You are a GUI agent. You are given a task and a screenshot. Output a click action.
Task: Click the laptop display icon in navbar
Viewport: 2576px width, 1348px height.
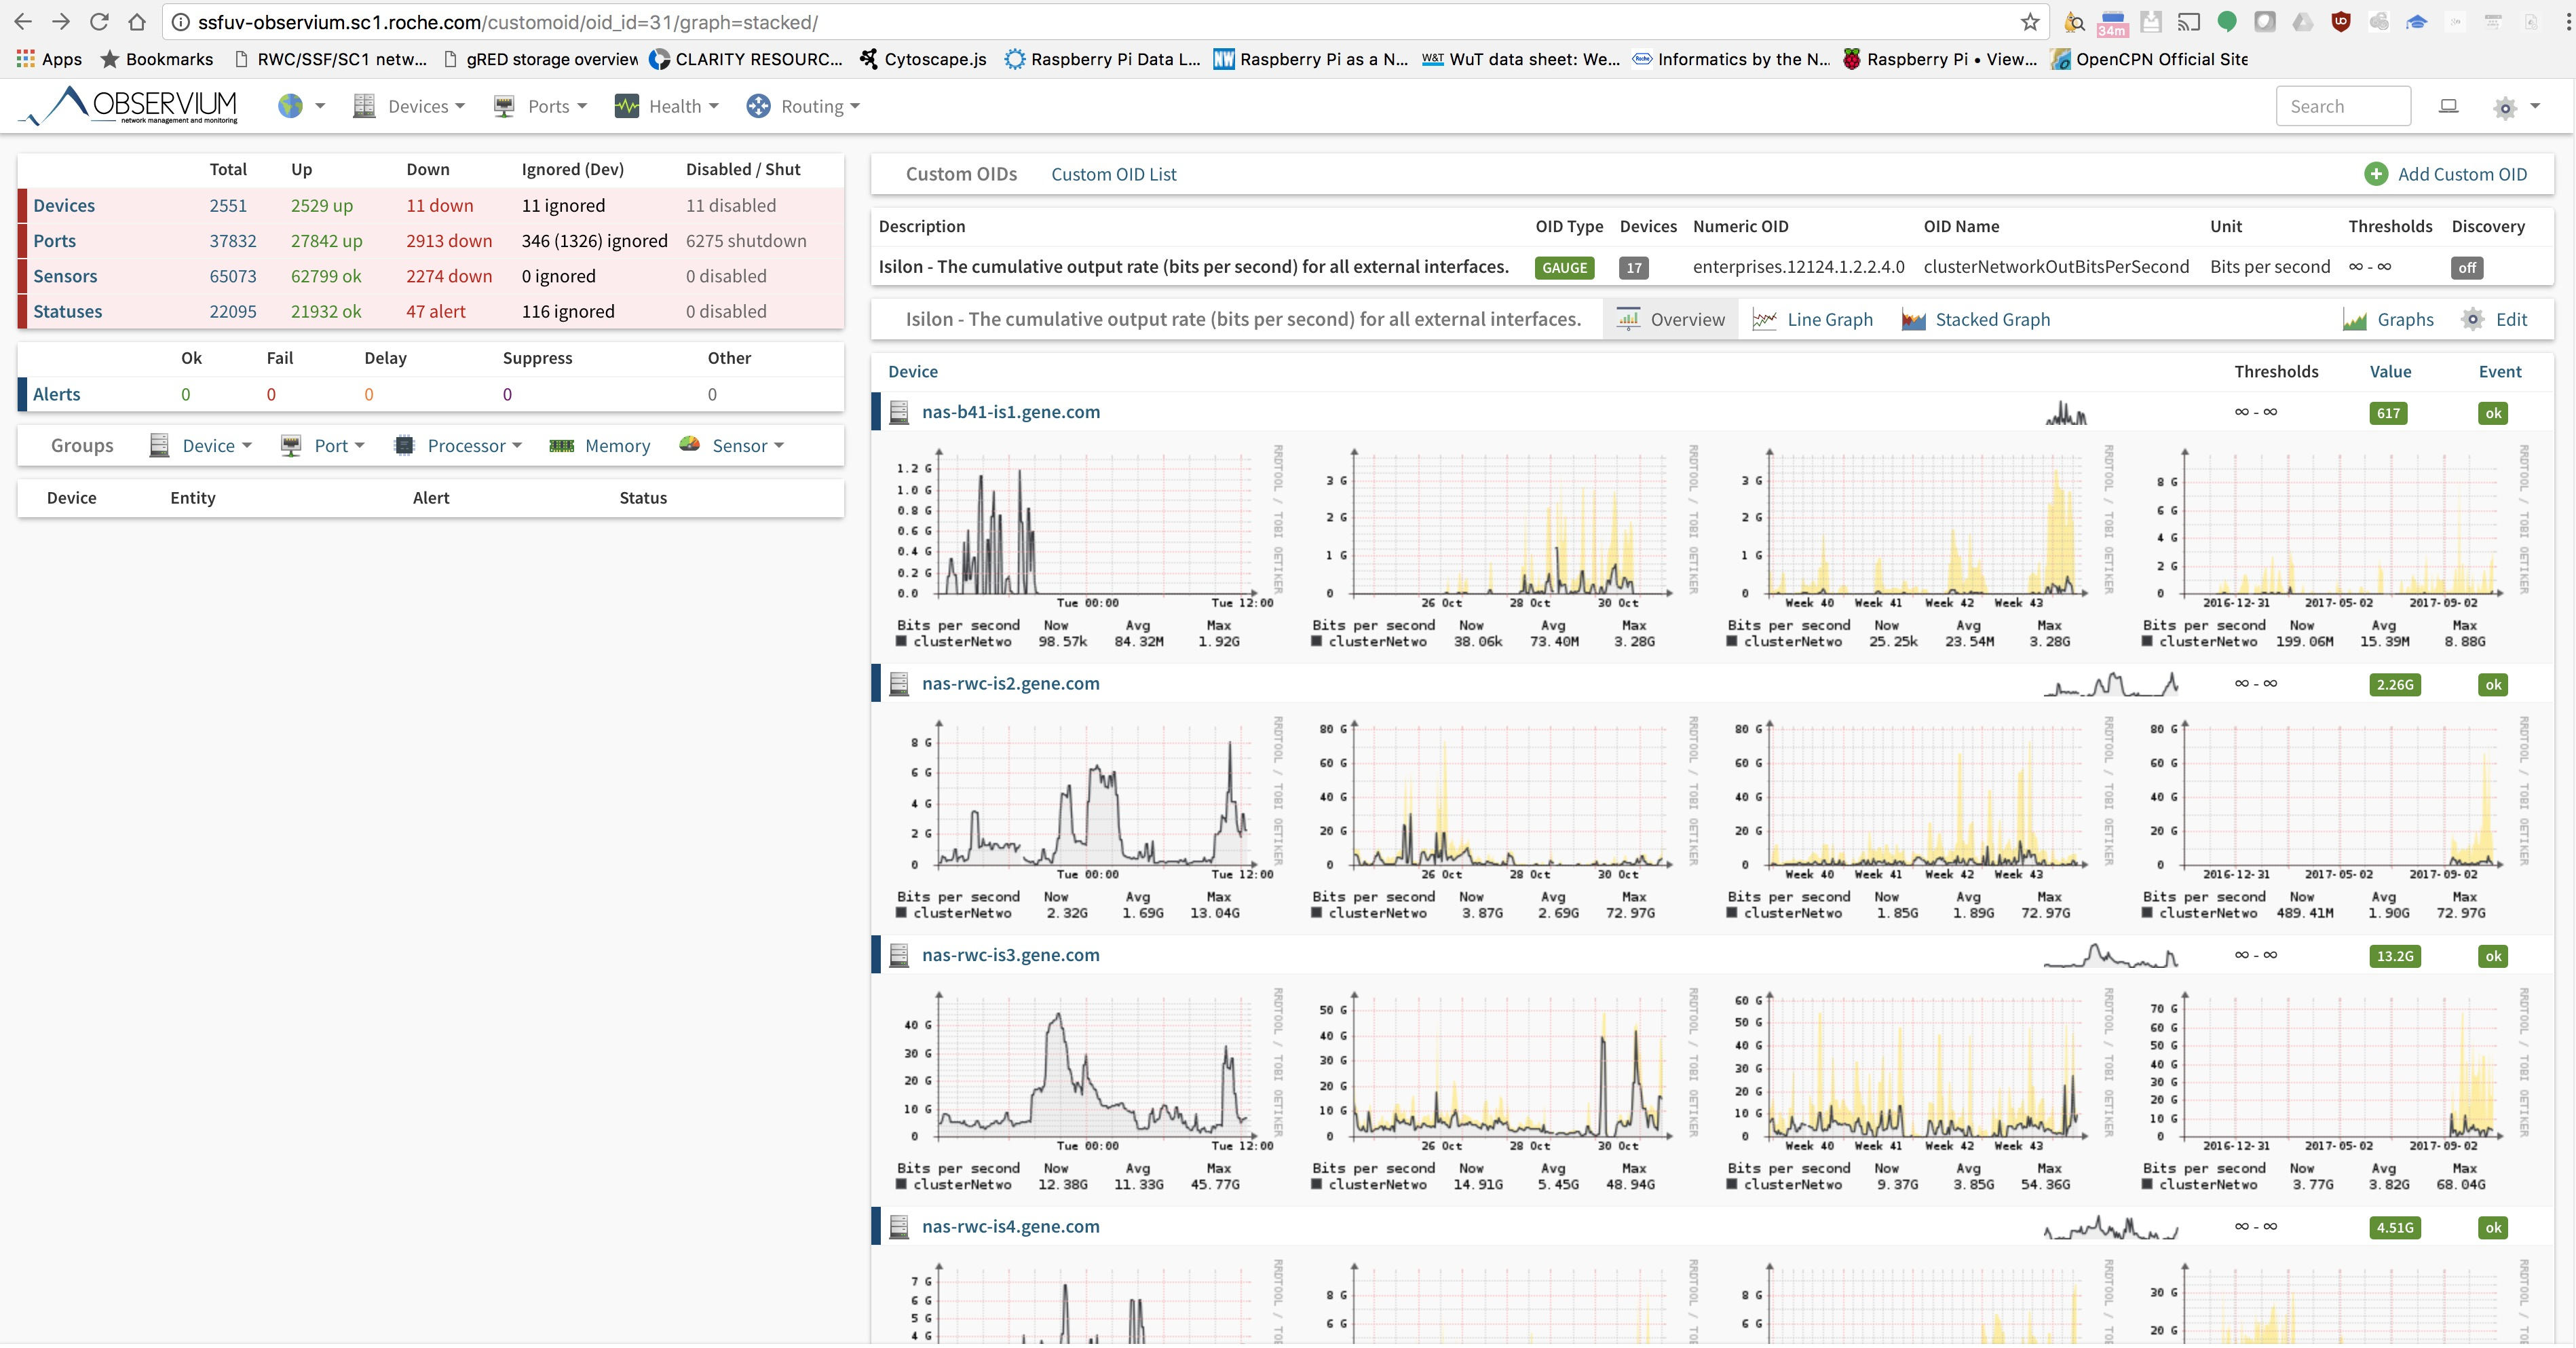click(2448, 106)
